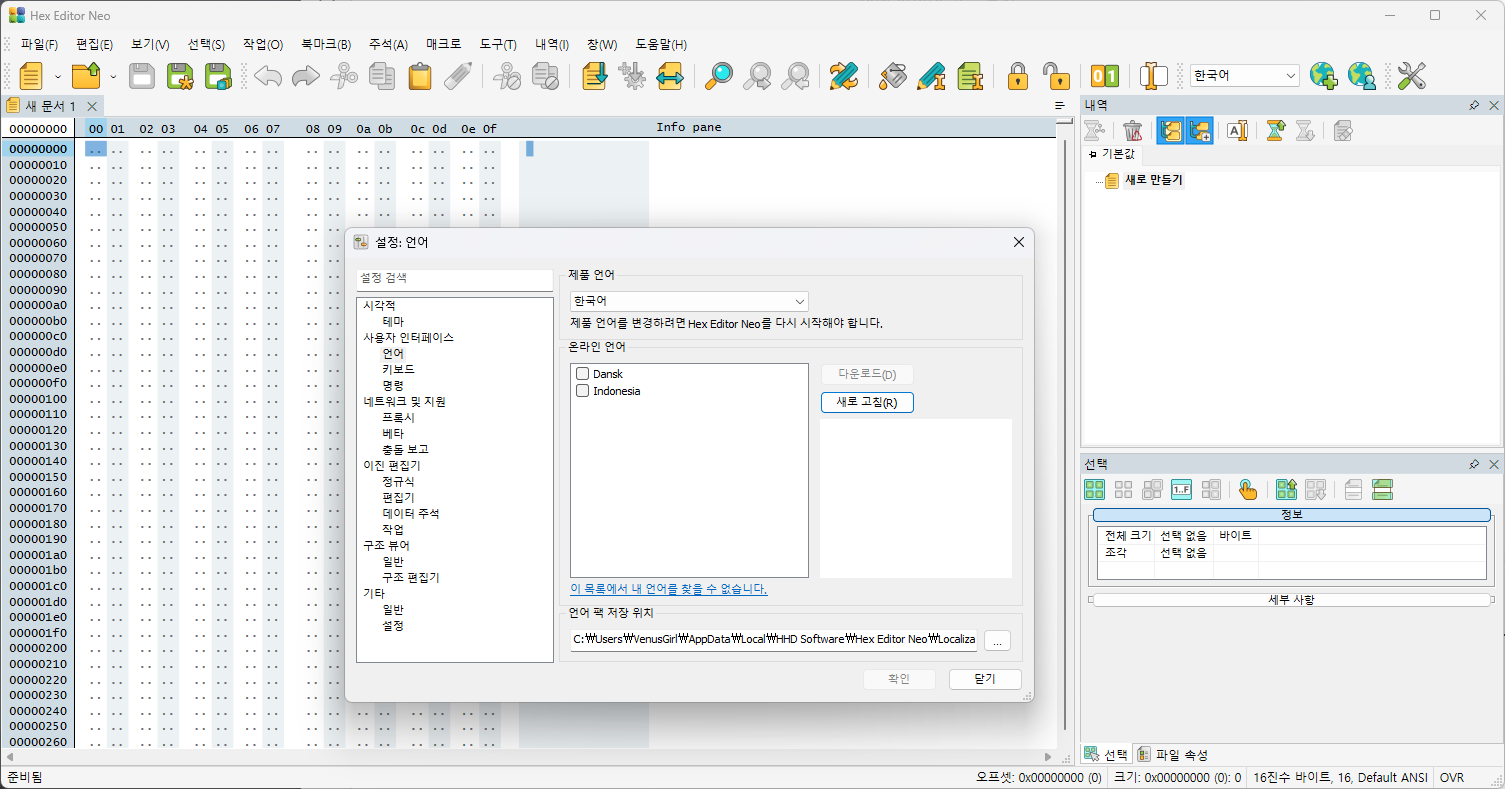Click the Find magnifier icon in toolbar
The height and width of the screenshot is (789, 1505).
719,76
